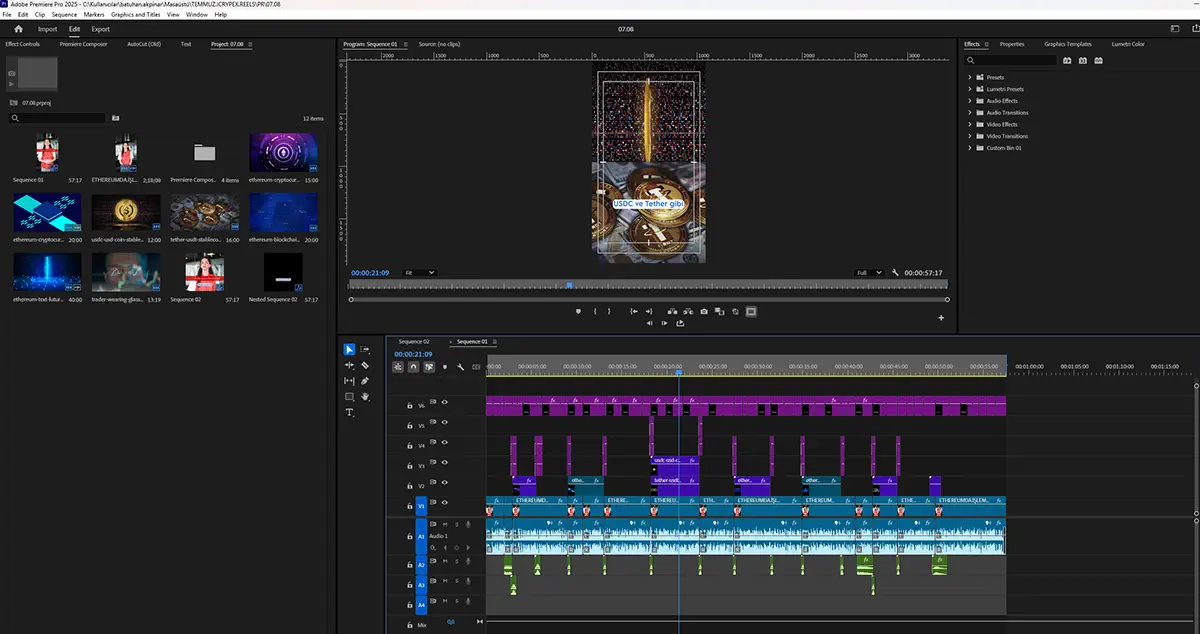Select the Rectangle tool
This screenshot has height=634, width=1200.
pyautogui.click(x=349, y=397)
